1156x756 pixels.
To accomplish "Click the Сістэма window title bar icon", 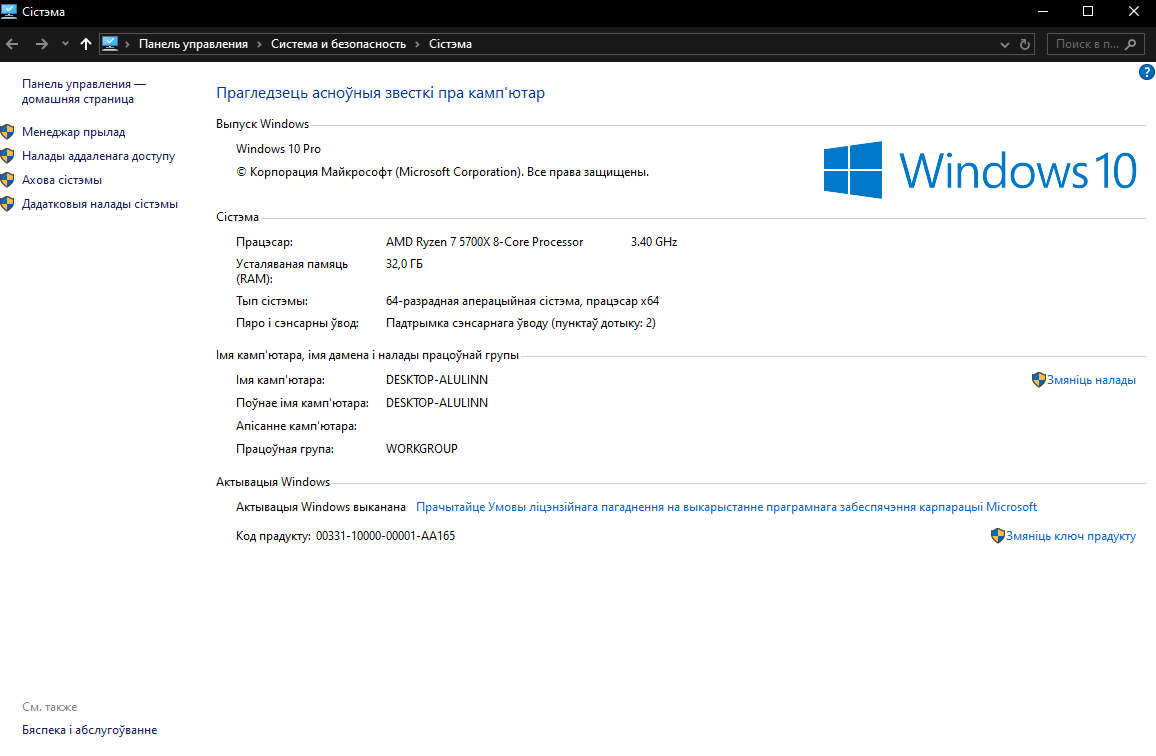I will click(9, 12).
